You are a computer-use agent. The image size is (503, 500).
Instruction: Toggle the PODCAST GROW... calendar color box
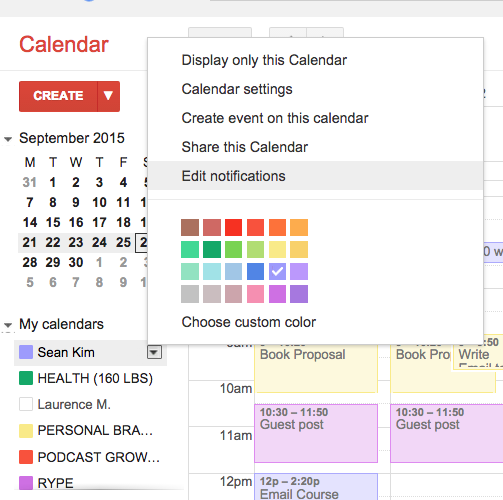(26, 457)
